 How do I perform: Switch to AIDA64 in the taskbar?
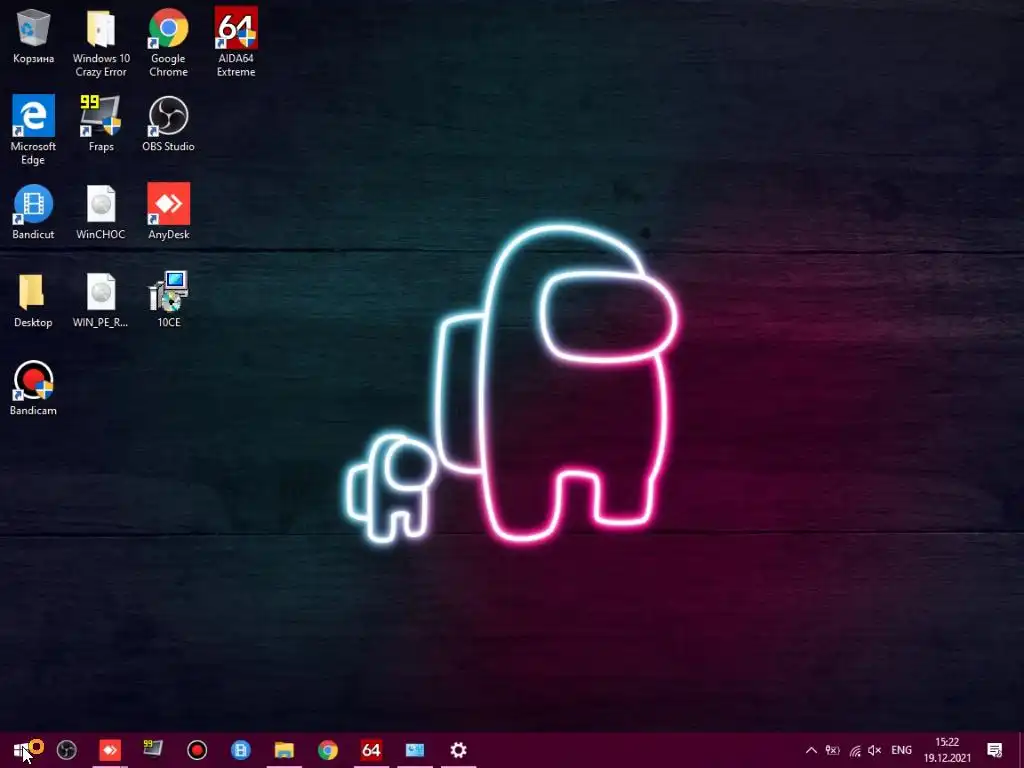(x=371, y=750)
